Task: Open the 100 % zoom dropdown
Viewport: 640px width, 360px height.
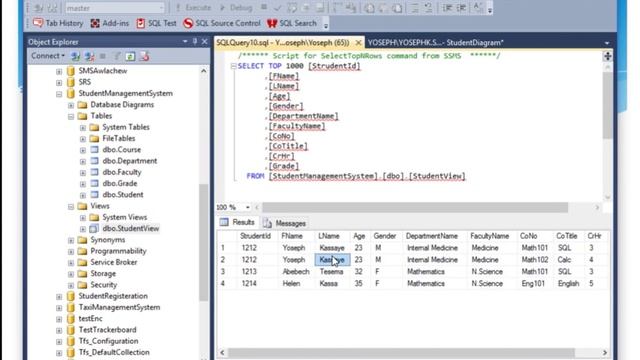Action: coord(248,208)
